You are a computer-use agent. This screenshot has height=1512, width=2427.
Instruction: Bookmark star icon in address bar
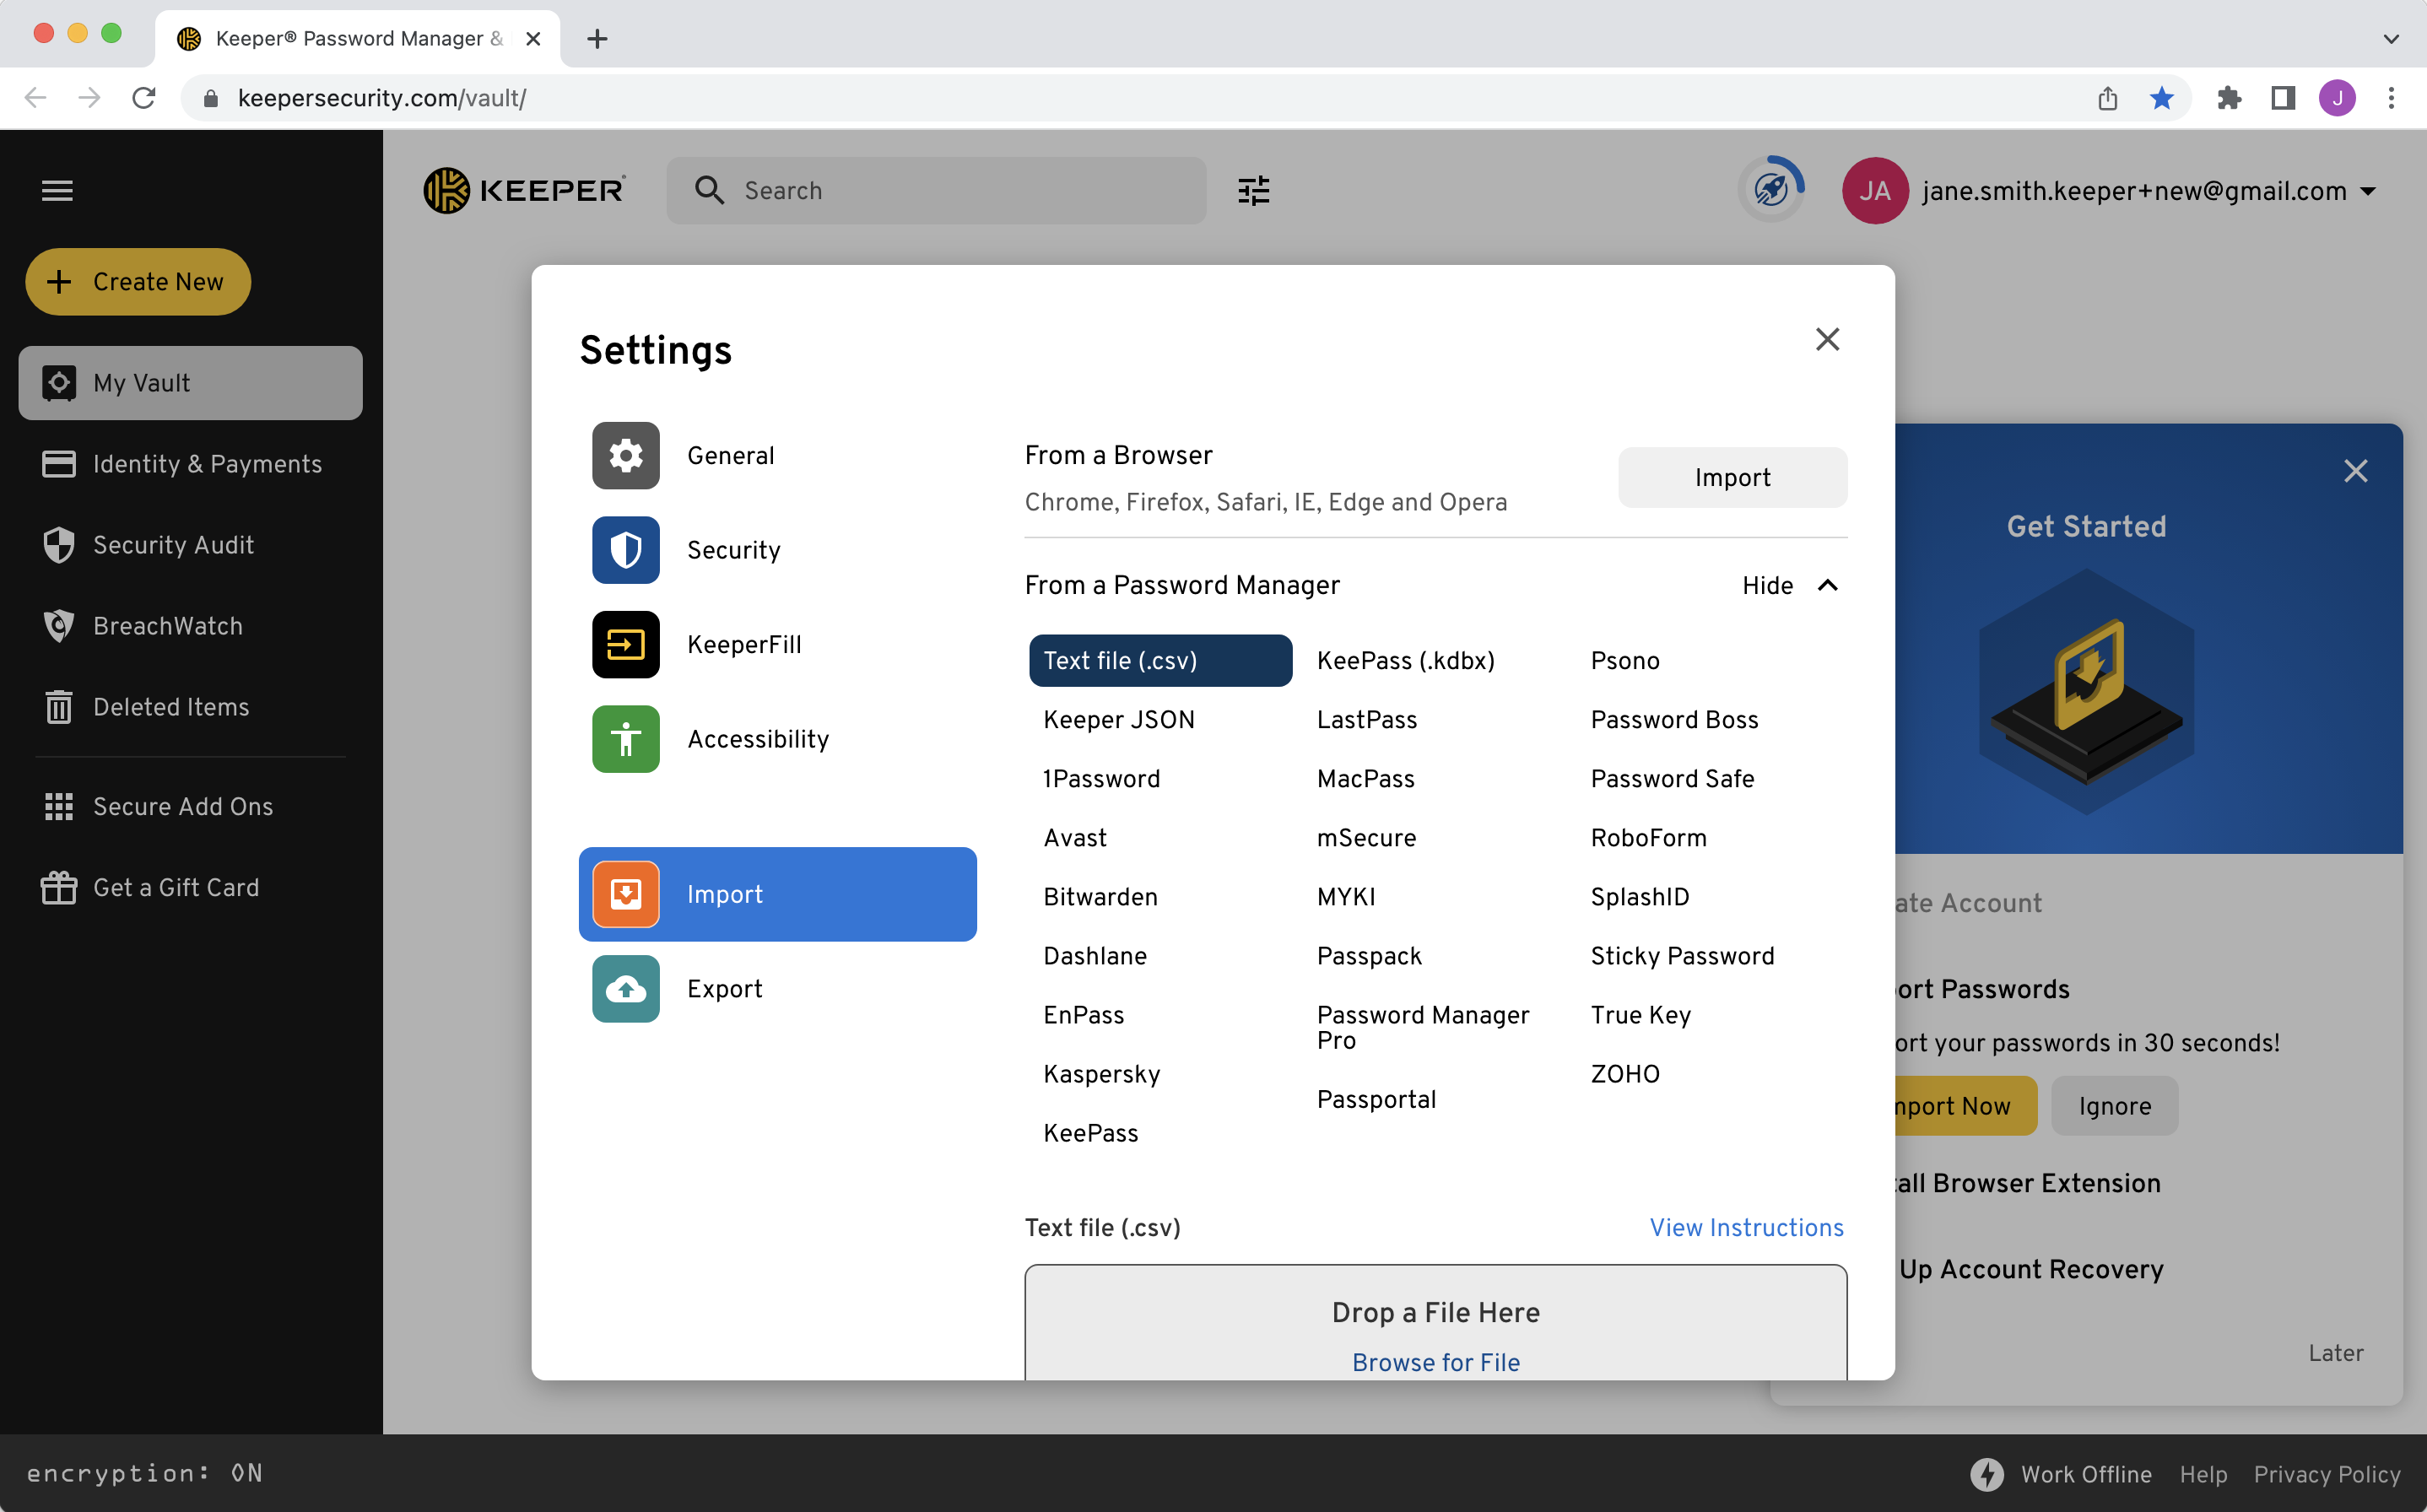pyautogui.click(x=2162, y=98)
